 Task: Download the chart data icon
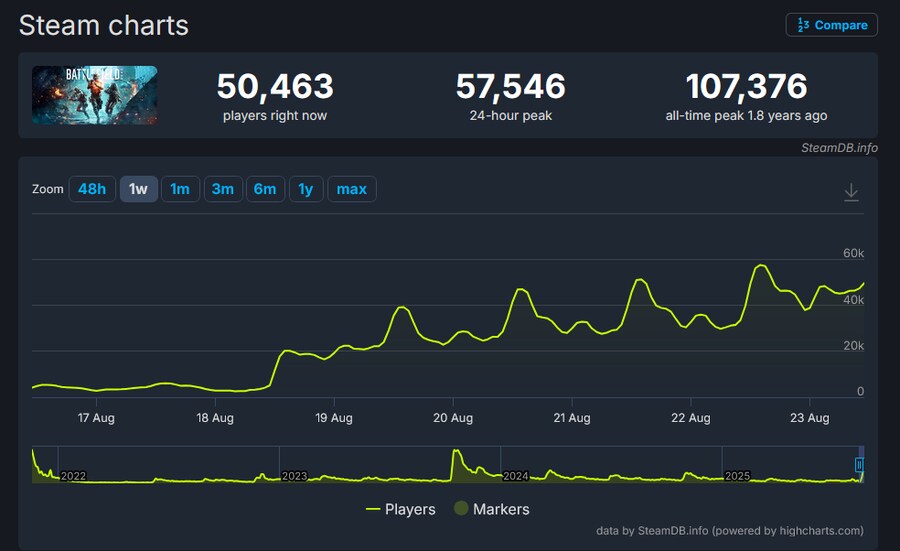pos(851,192)
